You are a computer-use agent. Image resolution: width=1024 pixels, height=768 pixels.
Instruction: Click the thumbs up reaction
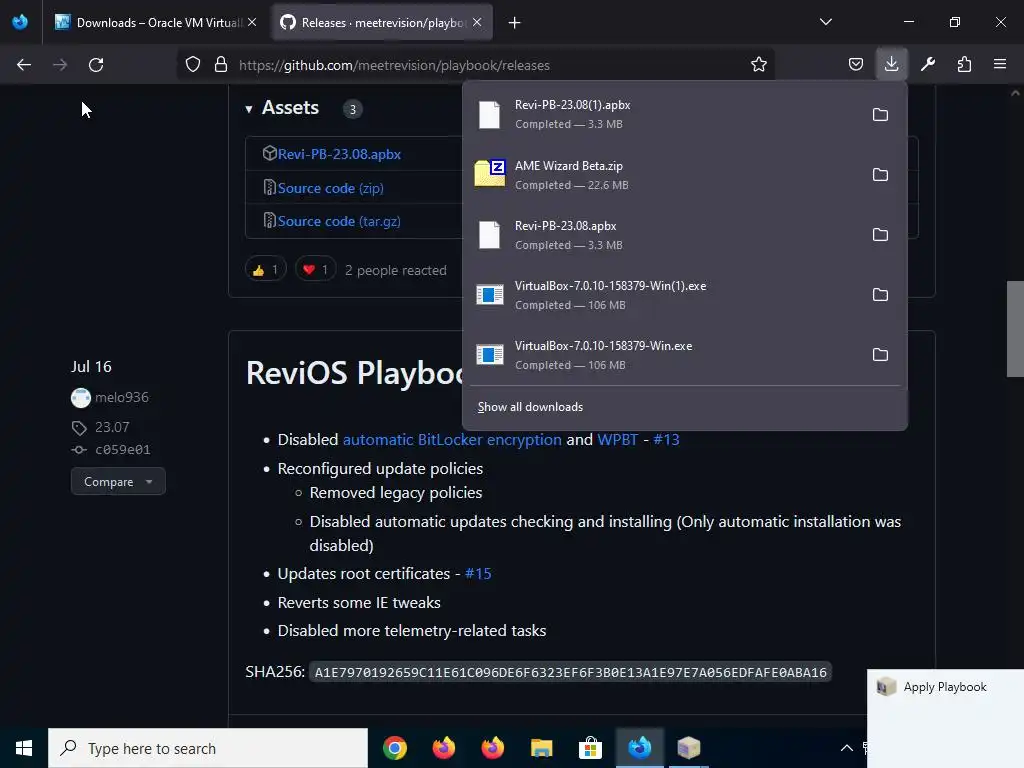266,270
